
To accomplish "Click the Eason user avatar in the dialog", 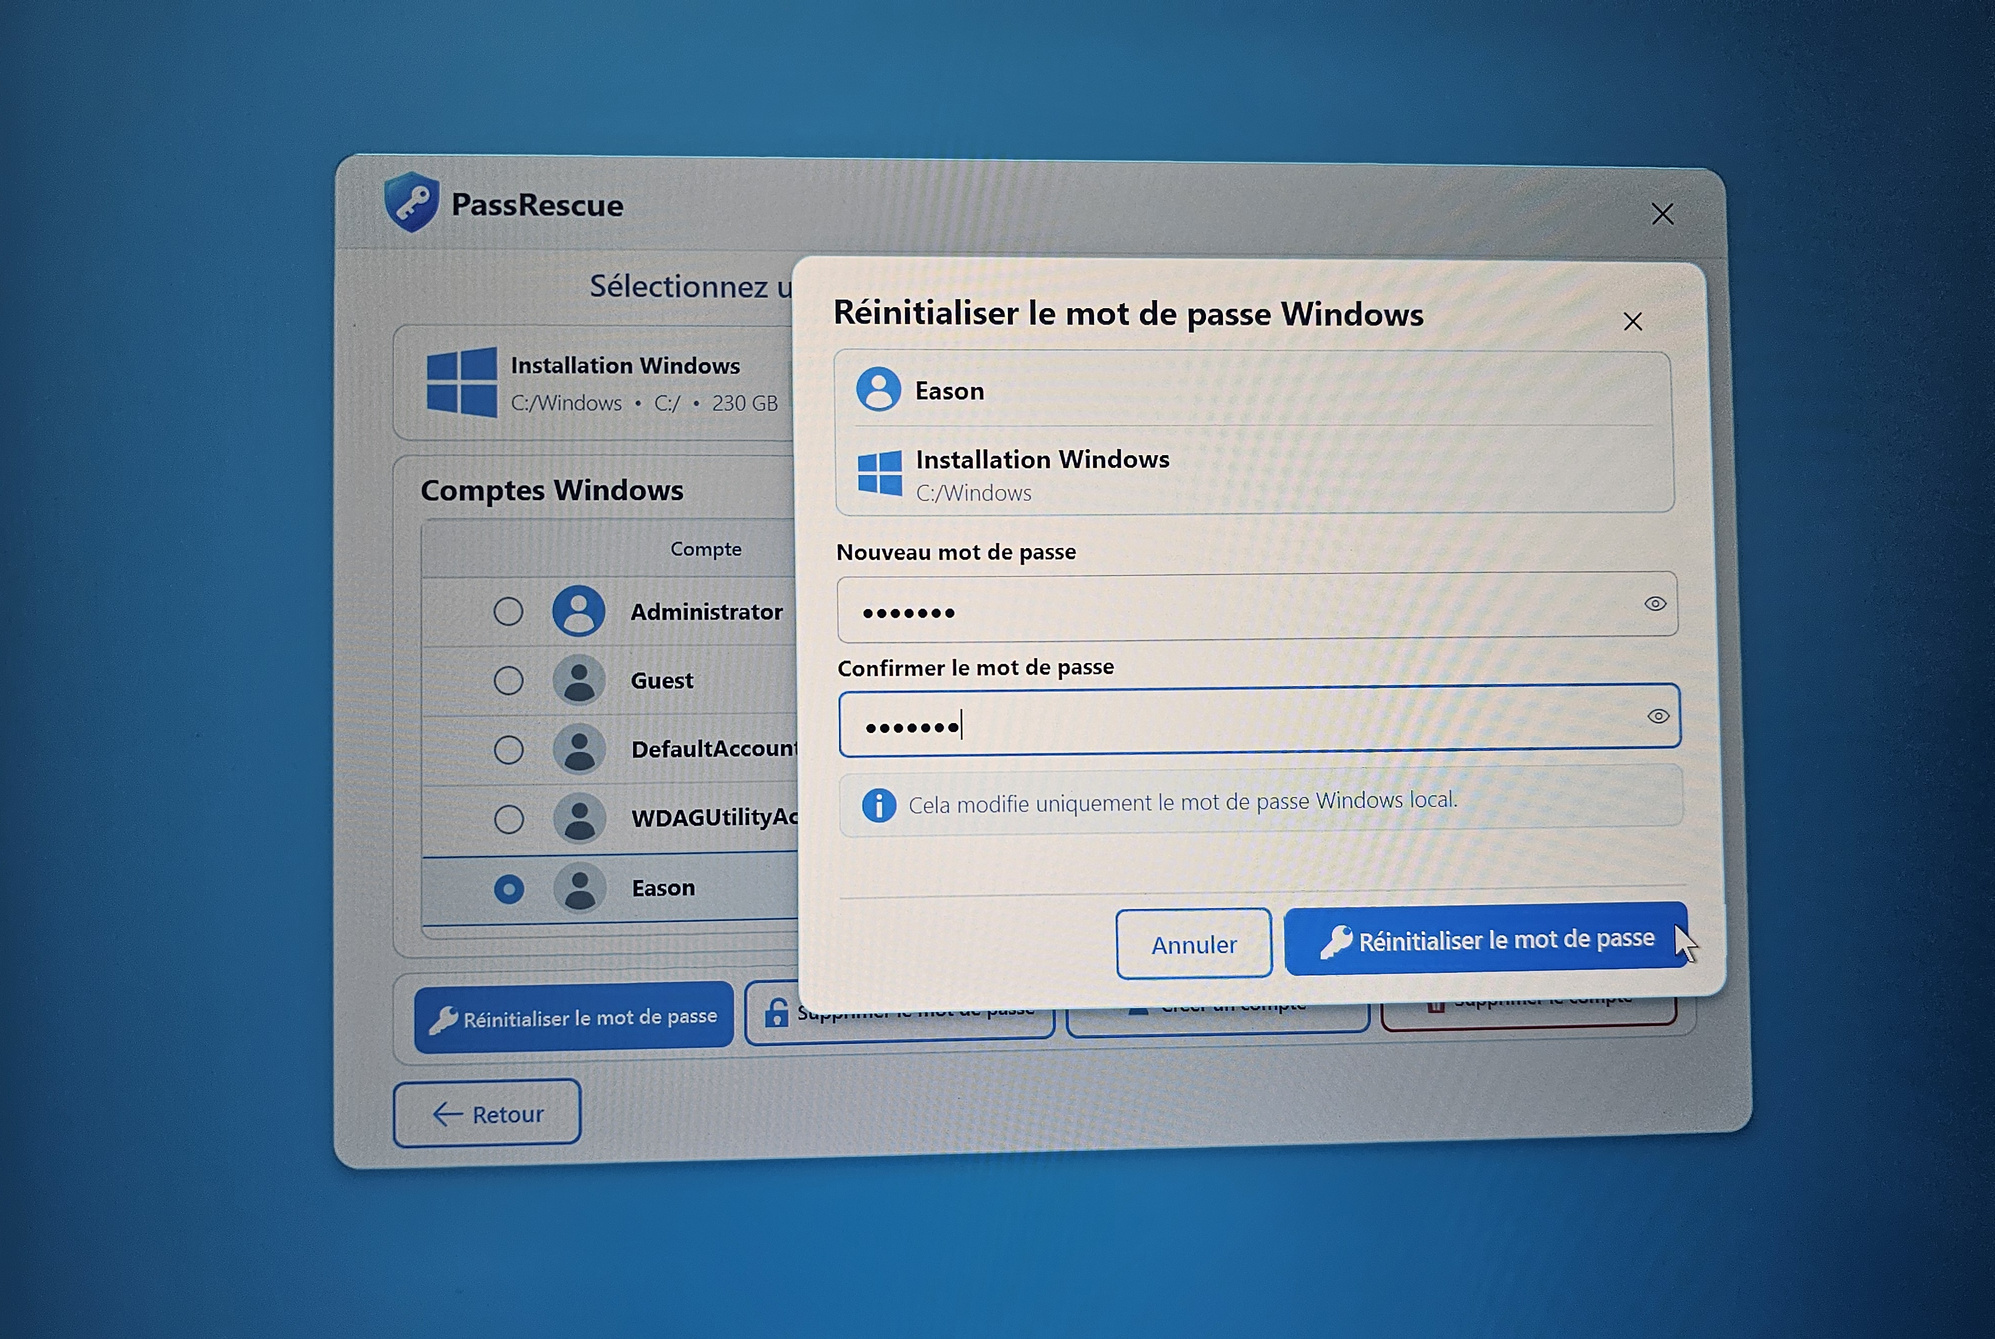I will point(878,389).
